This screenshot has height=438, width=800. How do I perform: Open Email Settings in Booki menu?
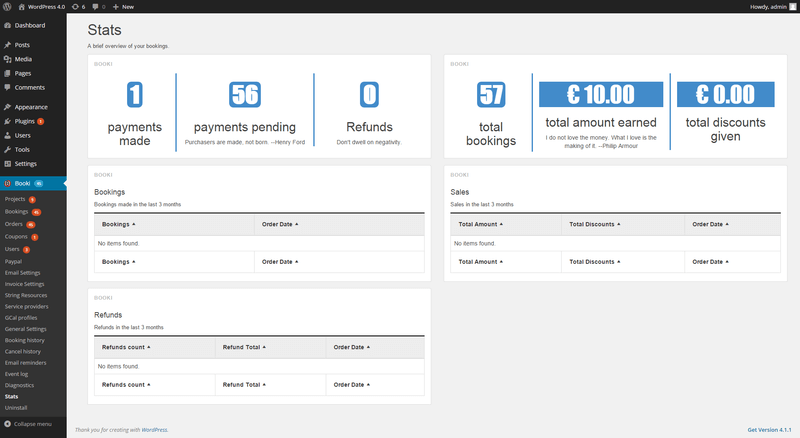coord(23,272)
